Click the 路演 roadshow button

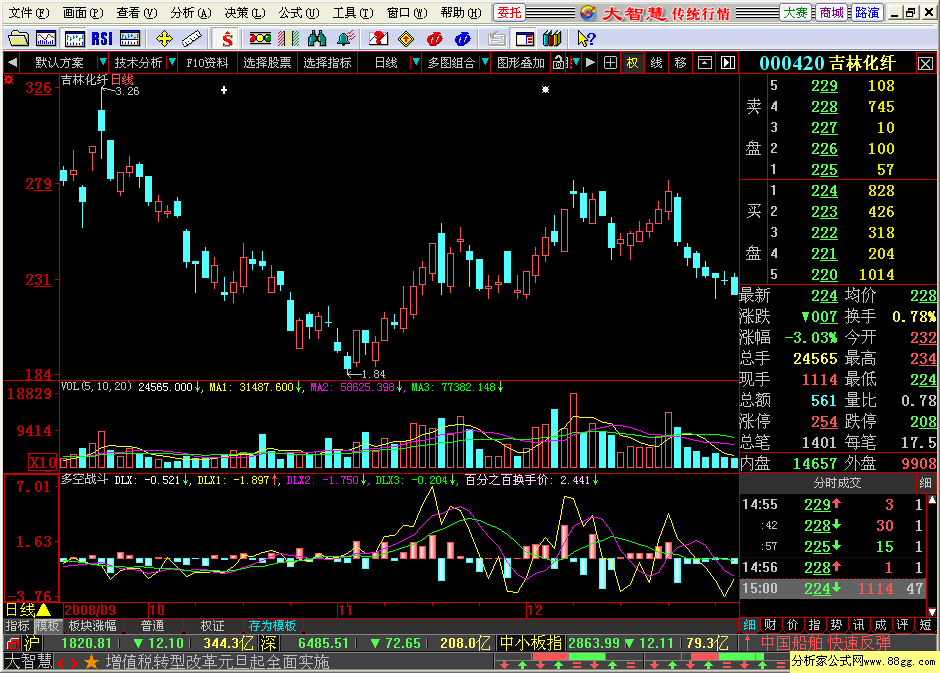tap(867, 13)
